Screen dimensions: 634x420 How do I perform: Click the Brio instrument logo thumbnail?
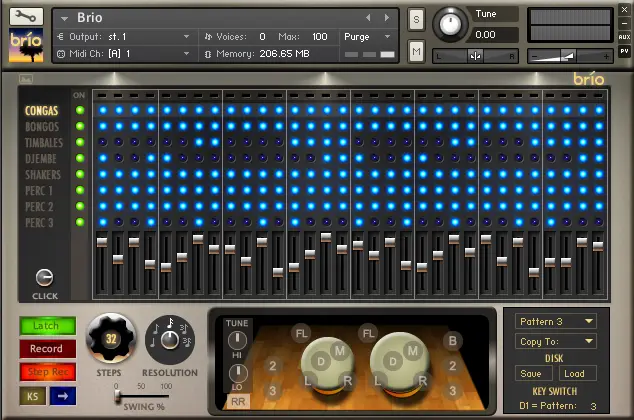[x=26, y=45]
